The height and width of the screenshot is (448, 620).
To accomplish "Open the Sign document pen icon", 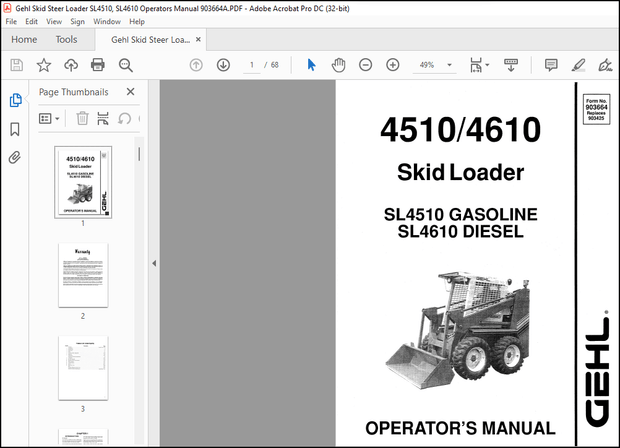I will point(605,65).
